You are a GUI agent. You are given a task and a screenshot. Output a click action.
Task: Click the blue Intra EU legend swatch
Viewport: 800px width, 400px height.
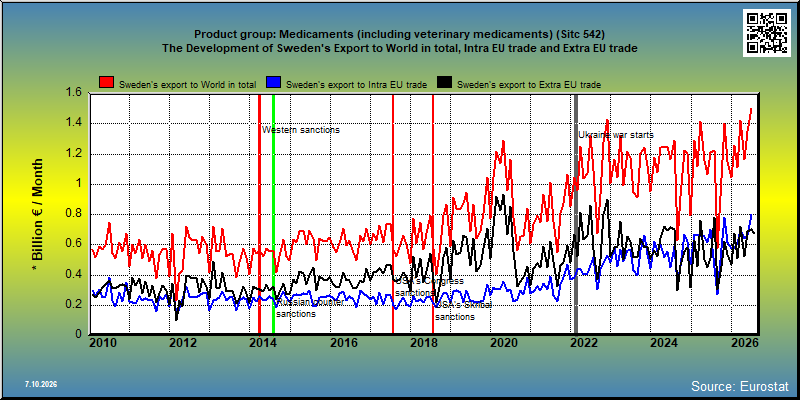274,83
